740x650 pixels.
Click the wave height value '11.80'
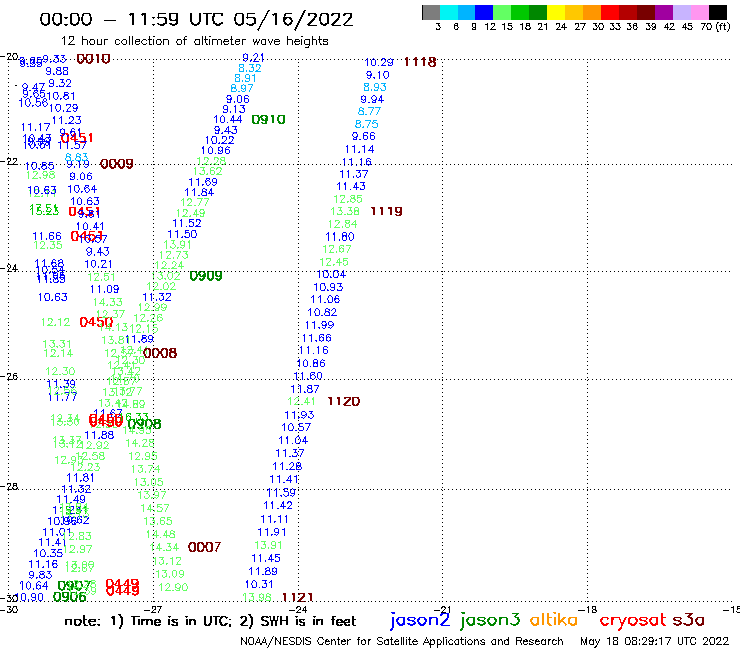pyautogui.click(x=340, y=236)
